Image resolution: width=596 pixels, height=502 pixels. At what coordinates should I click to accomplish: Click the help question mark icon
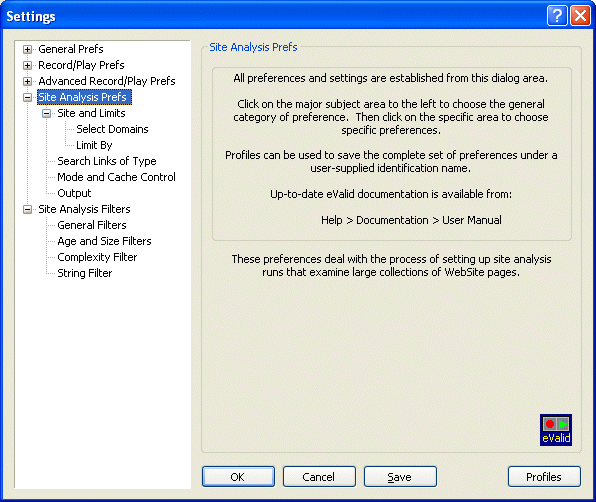[x=557, y=16]
